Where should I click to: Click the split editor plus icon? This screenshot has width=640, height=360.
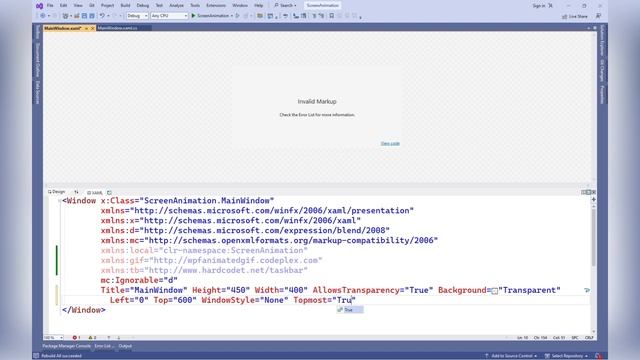coord(593,199)
